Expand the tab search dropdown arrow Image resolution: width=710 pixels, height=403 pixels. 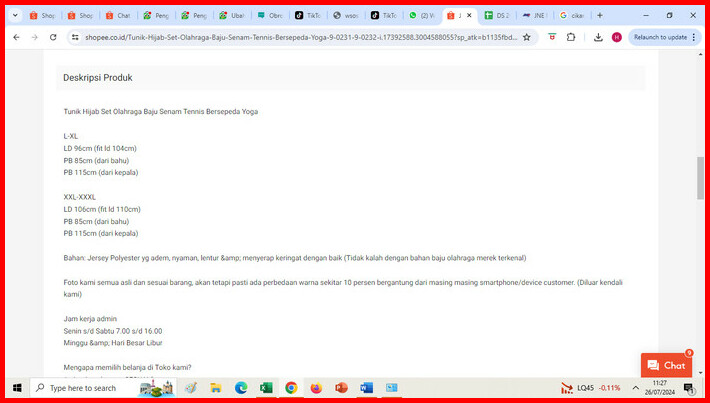click(14, 15)
